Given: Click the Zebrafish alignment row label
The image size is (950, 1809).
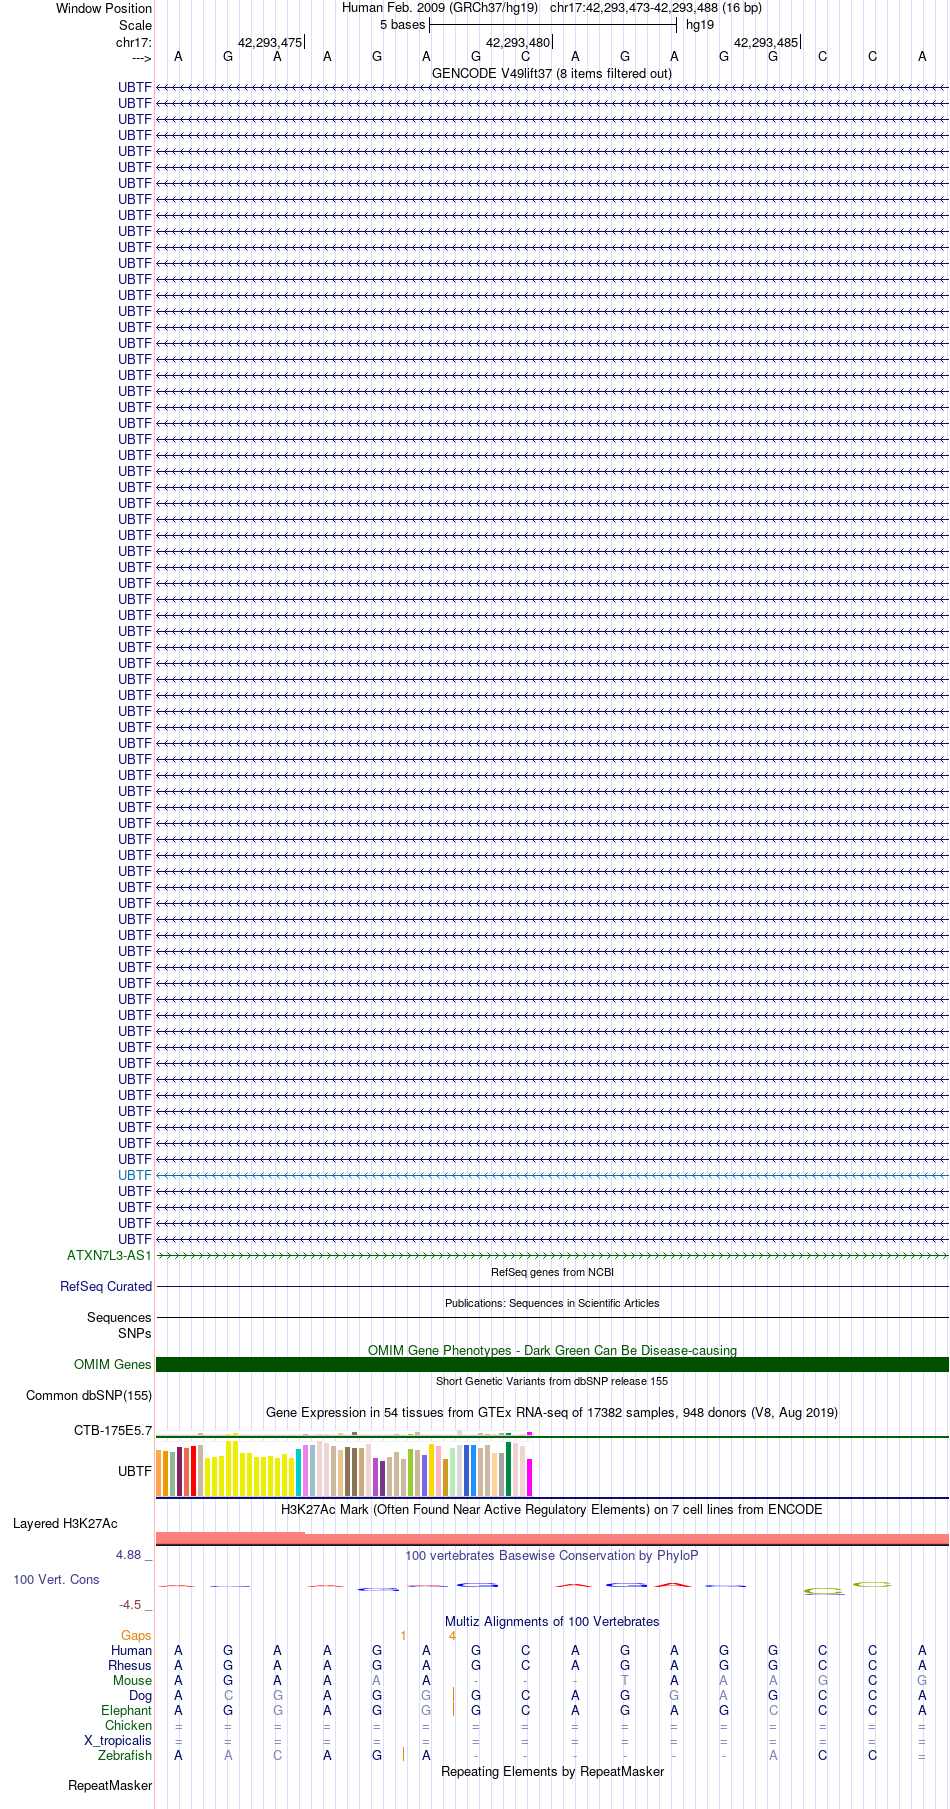Looking at the screenshot, I should pos(125,1755).
